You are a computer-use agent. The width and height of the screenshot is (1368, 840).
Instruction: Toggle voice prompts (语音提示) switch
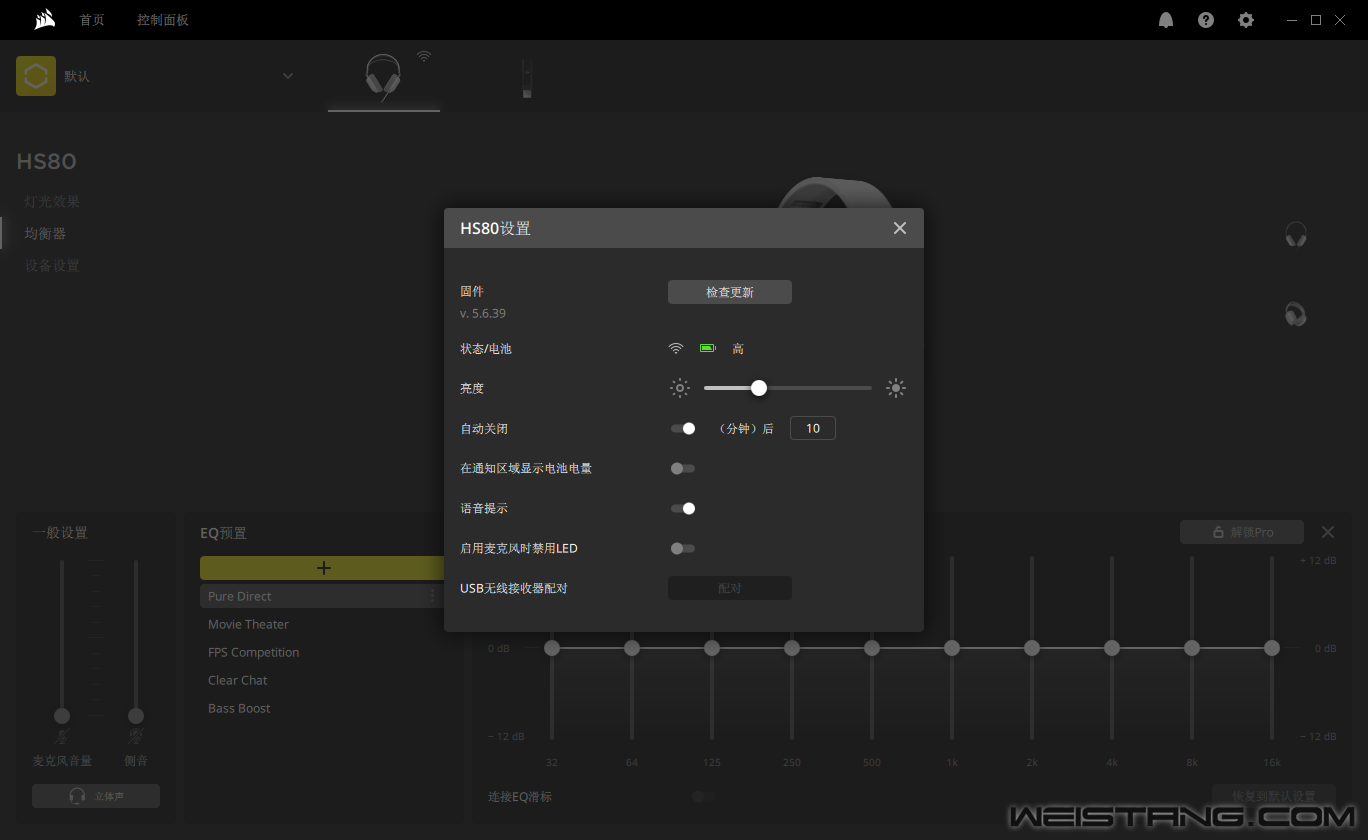(x=683, y=508)
